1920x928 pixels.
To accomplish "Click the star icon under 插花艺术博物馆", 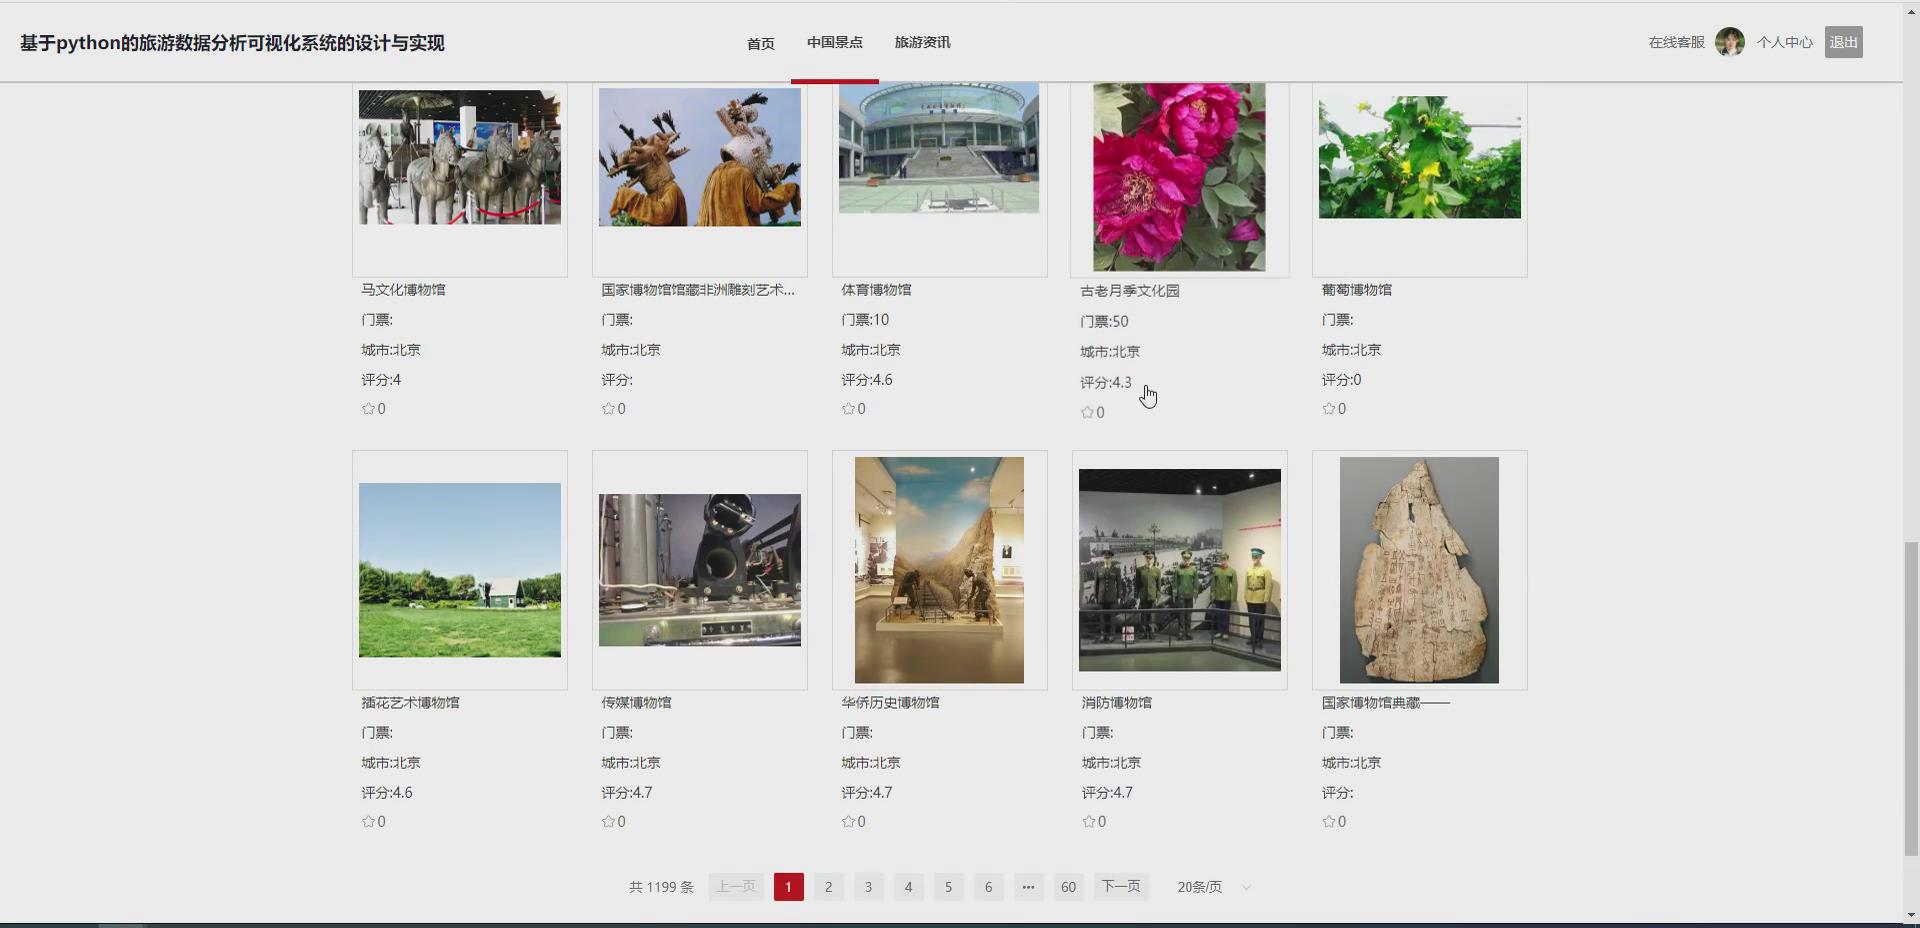I will tap(367, 821).
